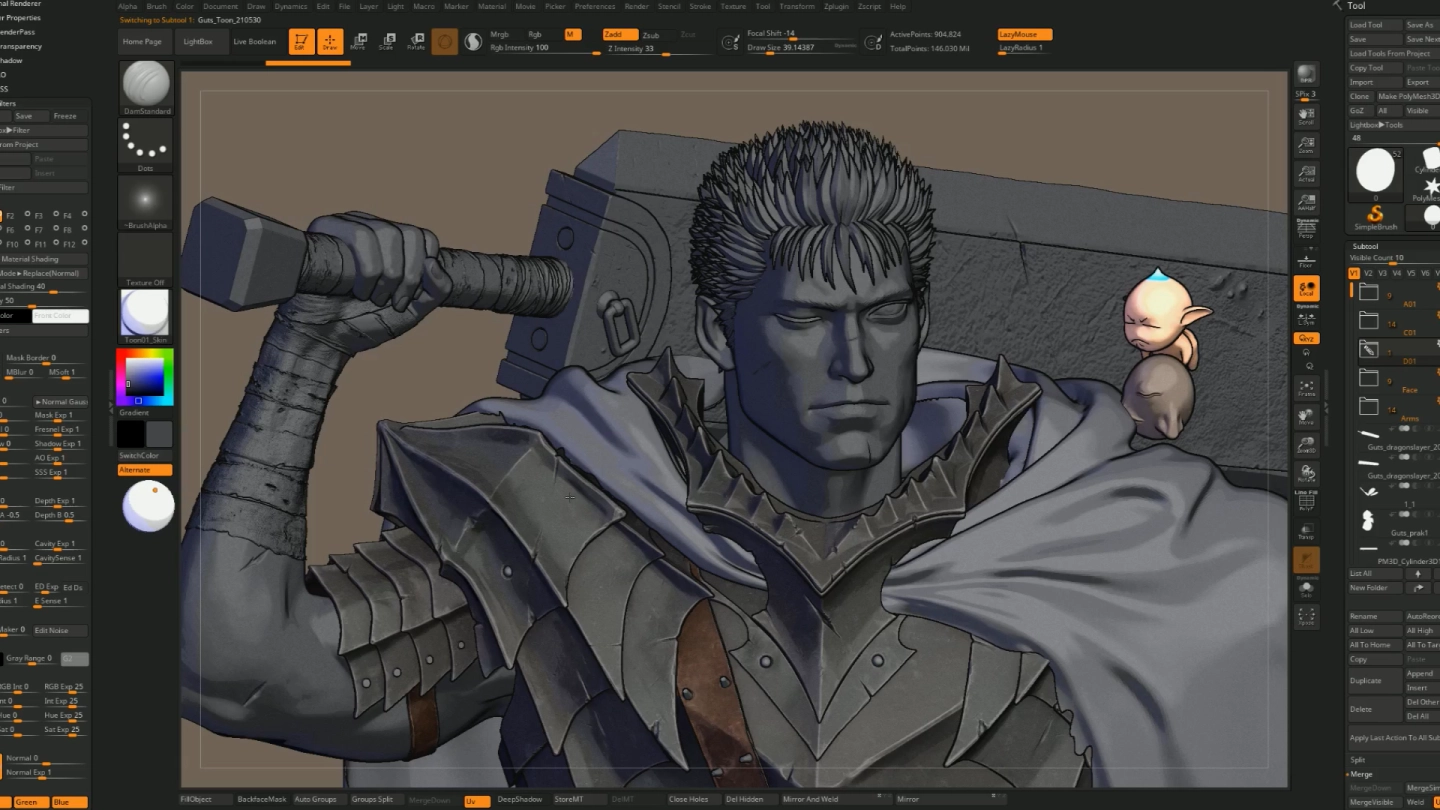
Task: Click the BPR render sphere icon
Action: (x=1306, y=75)
